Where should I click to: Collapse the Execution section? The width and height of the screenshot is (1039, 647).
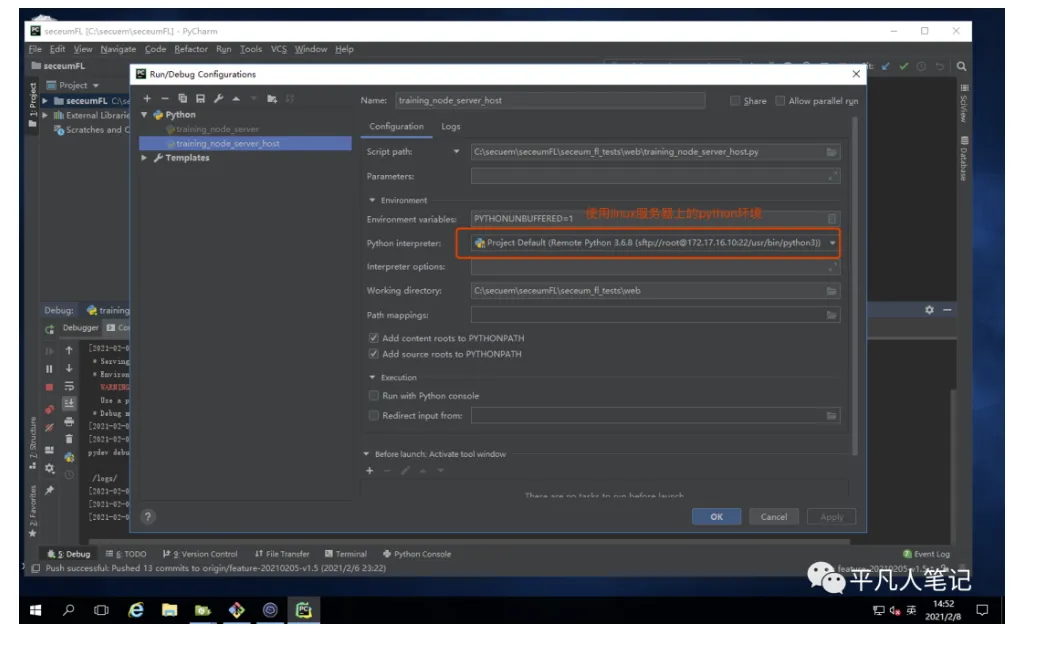[x=372, y=377]
